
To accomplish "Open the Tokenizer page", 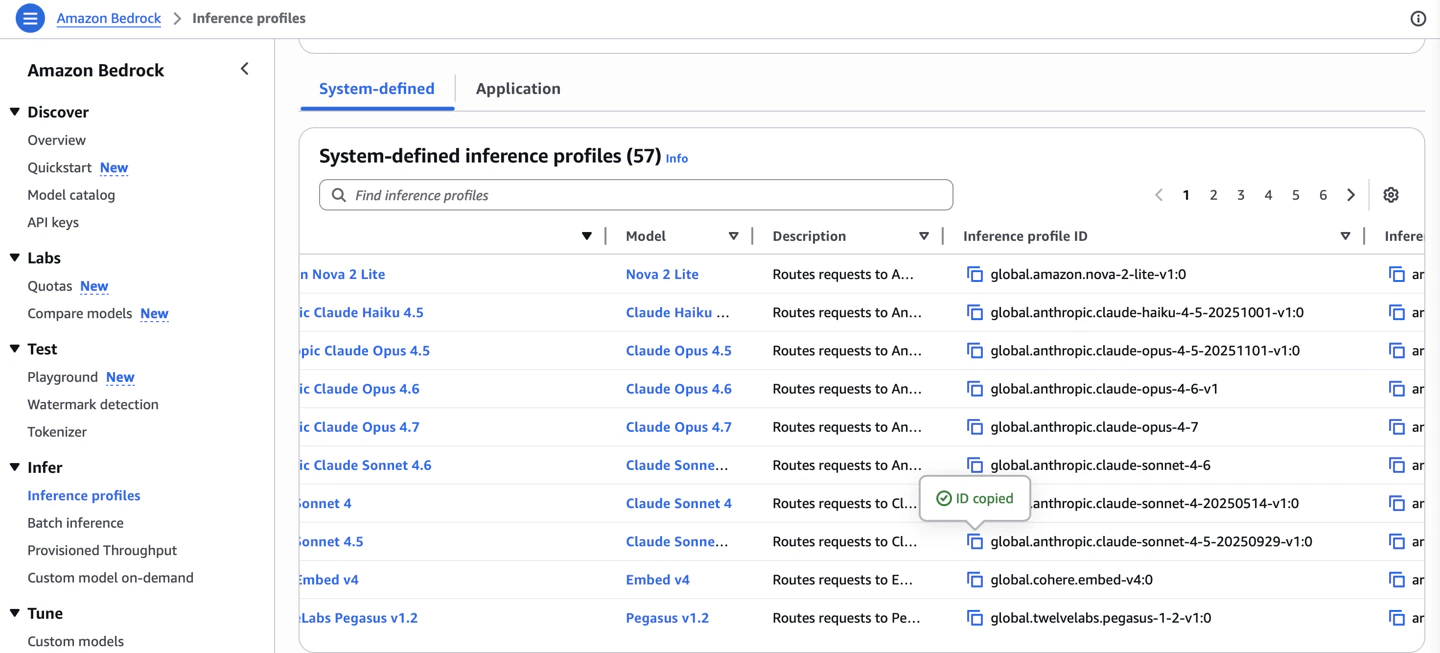I will pos(57,432).
